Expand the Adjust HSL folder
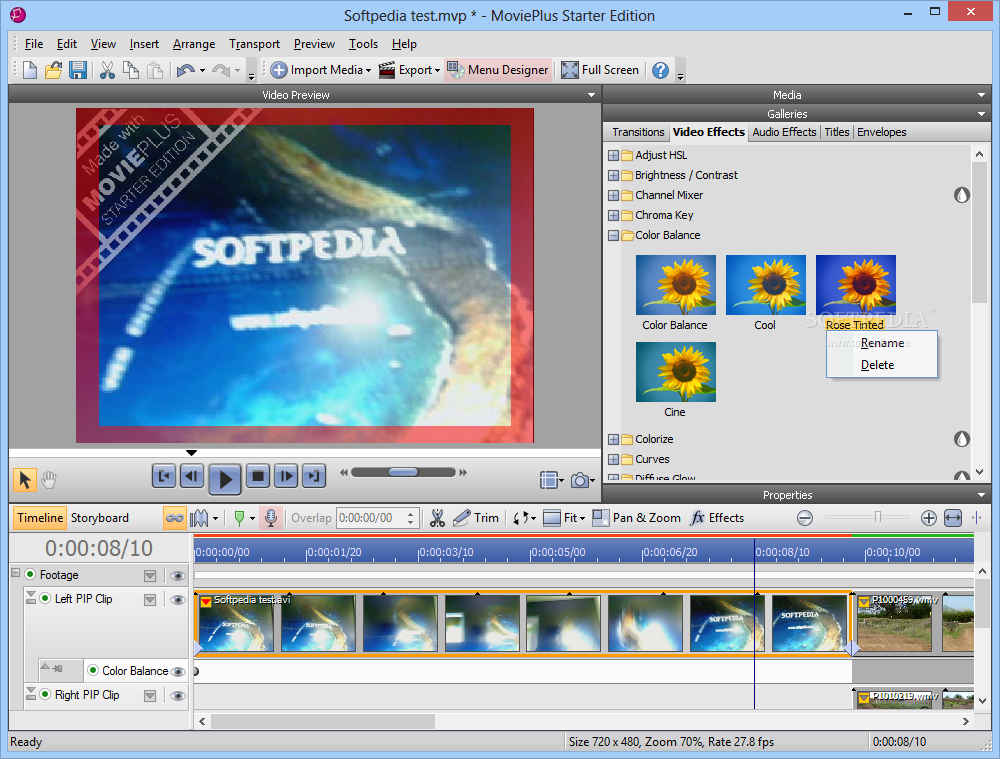This screenshot has height=759, width=1000. (613, 155)
